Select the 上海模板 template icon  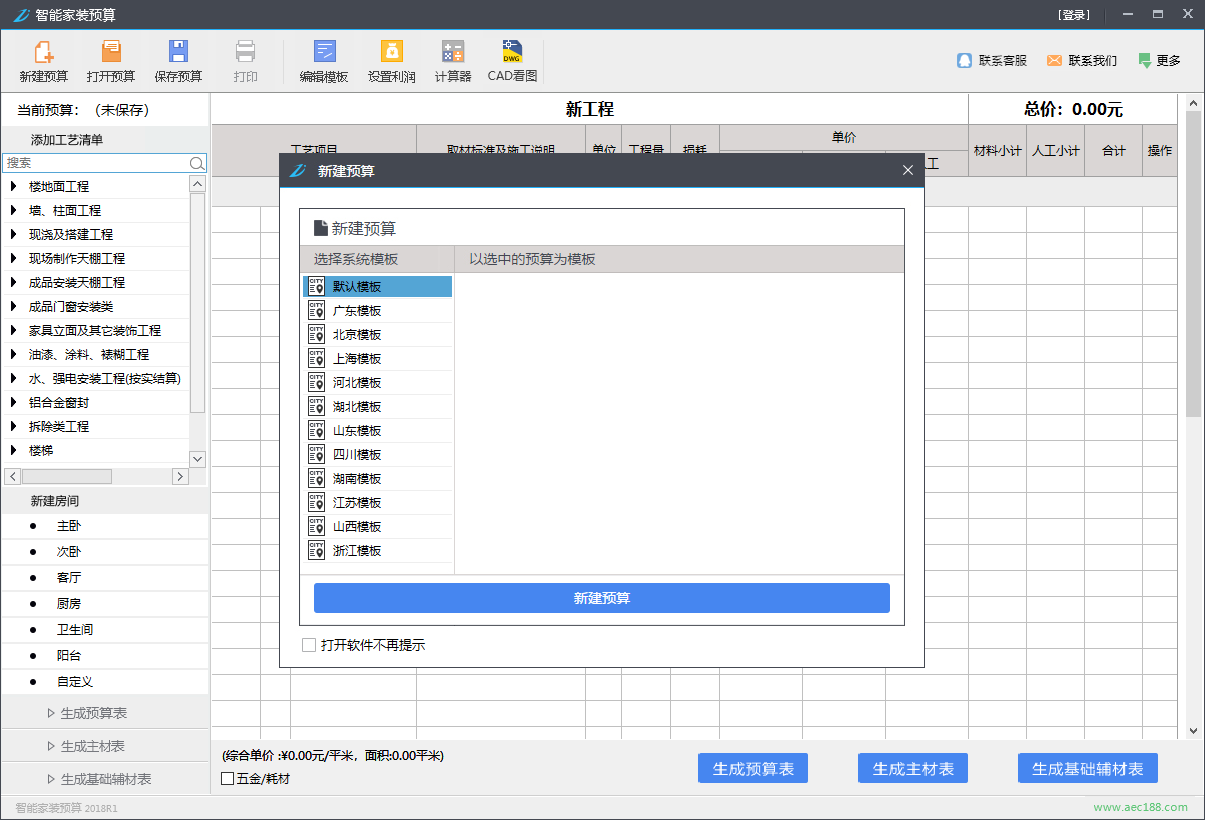(x=317, y=358)
